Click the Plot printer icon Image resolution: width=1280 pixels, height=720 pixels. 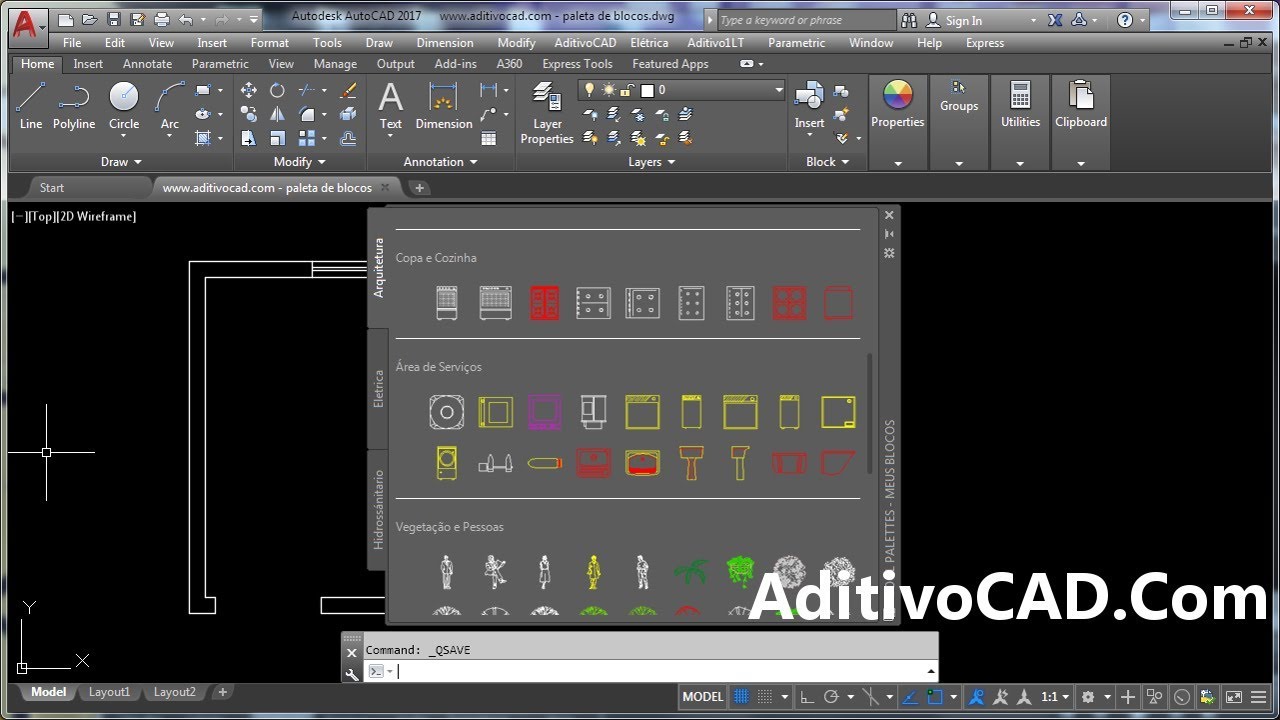[162, 19]
